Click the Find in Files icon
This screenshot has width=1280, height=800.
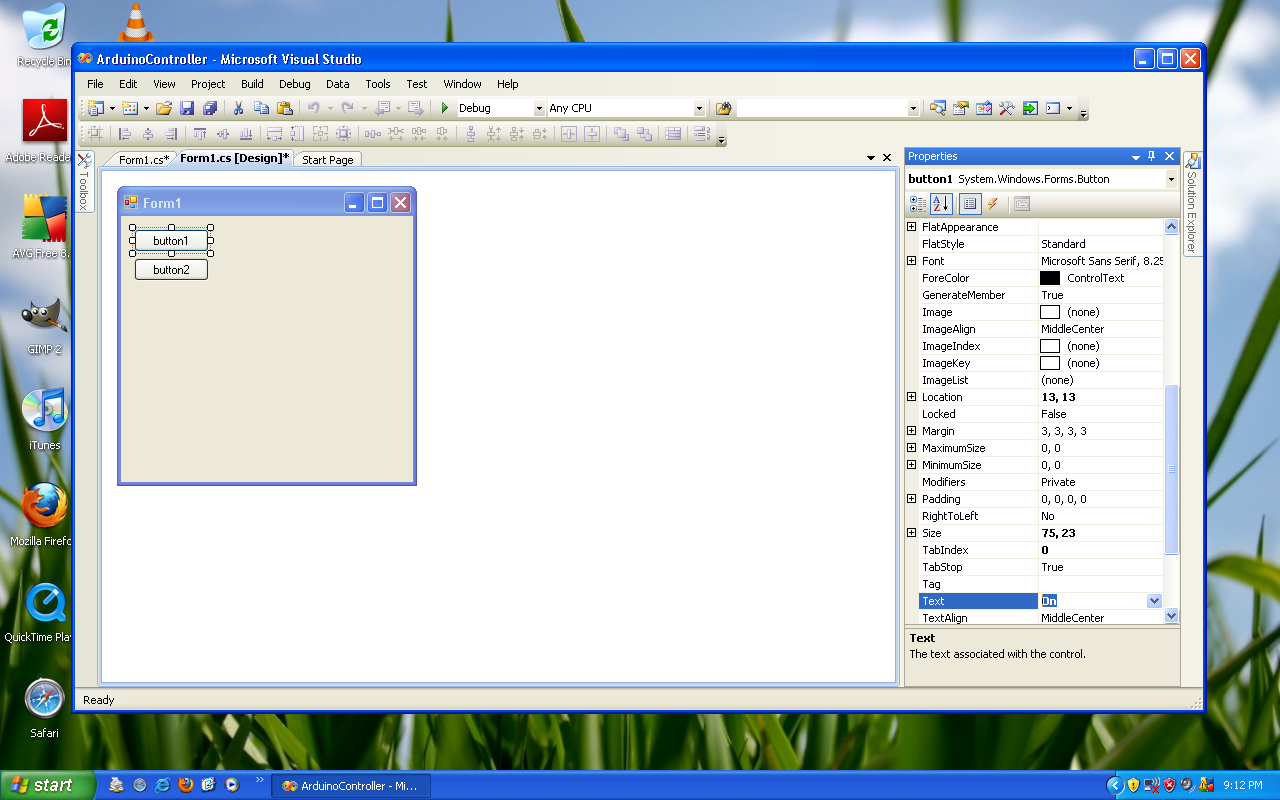coord(724,108)
